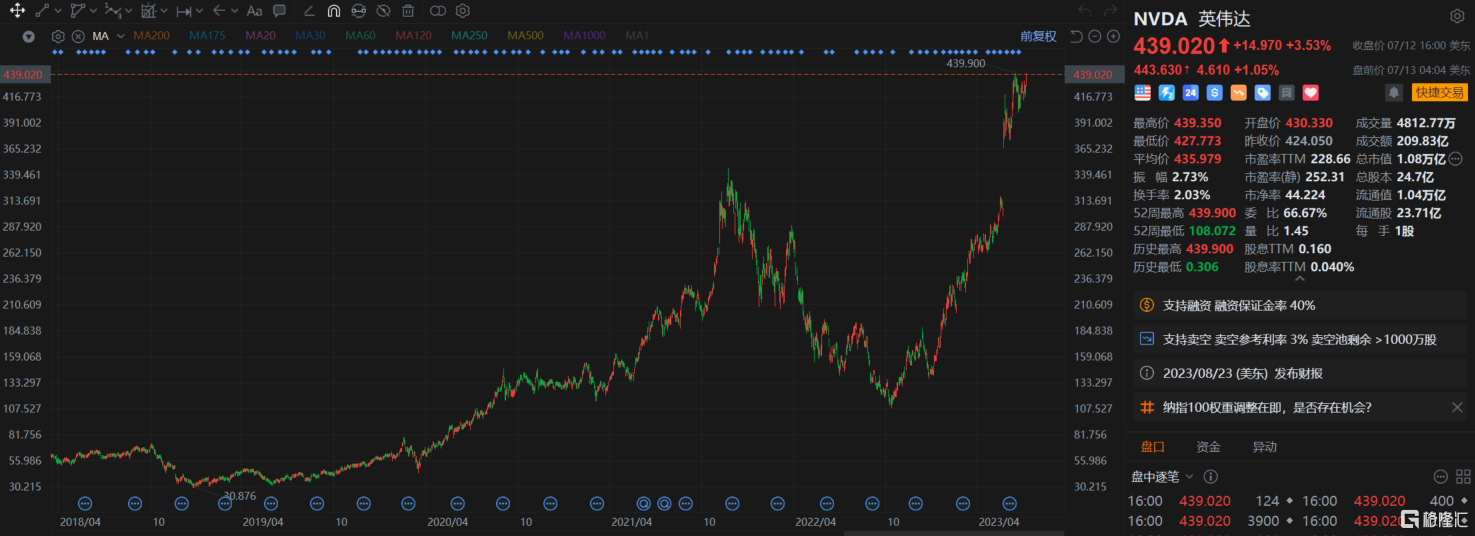Viewport: 1475px width, 536px height.
Task: Toggle the lock drawings icon
Action: coord(359,11)
